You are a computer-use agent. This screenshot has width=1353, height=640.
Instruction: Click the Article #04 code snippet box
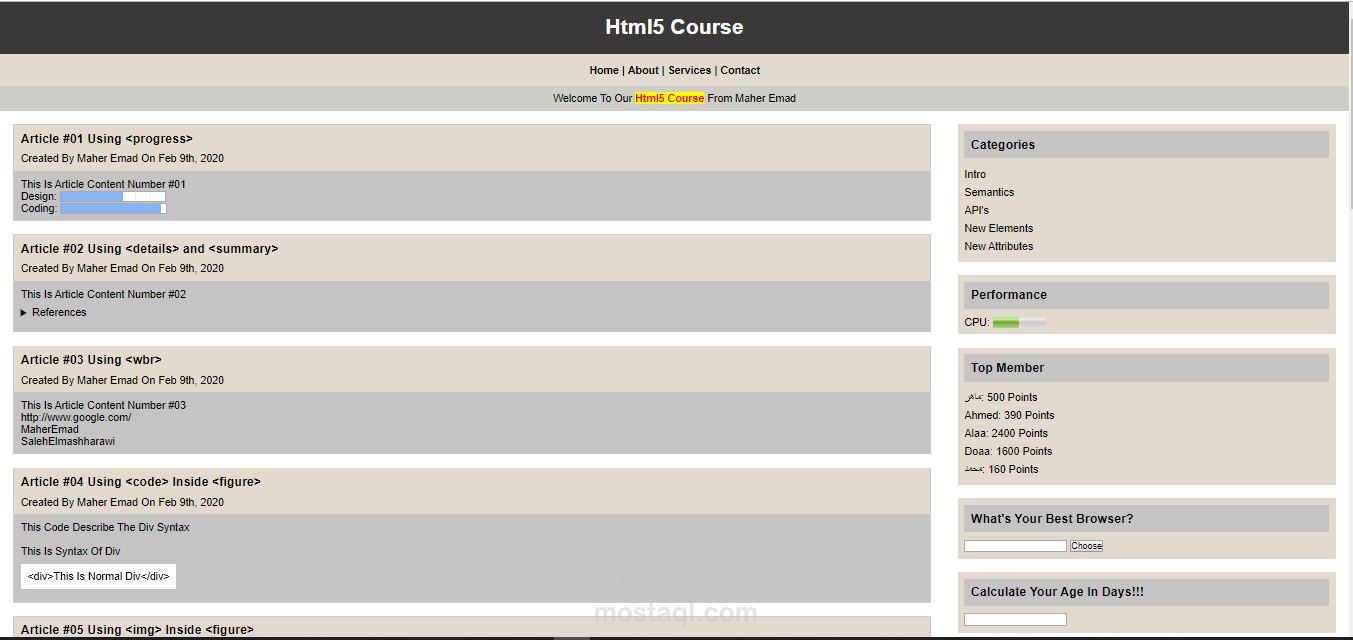tap(97, 576)
